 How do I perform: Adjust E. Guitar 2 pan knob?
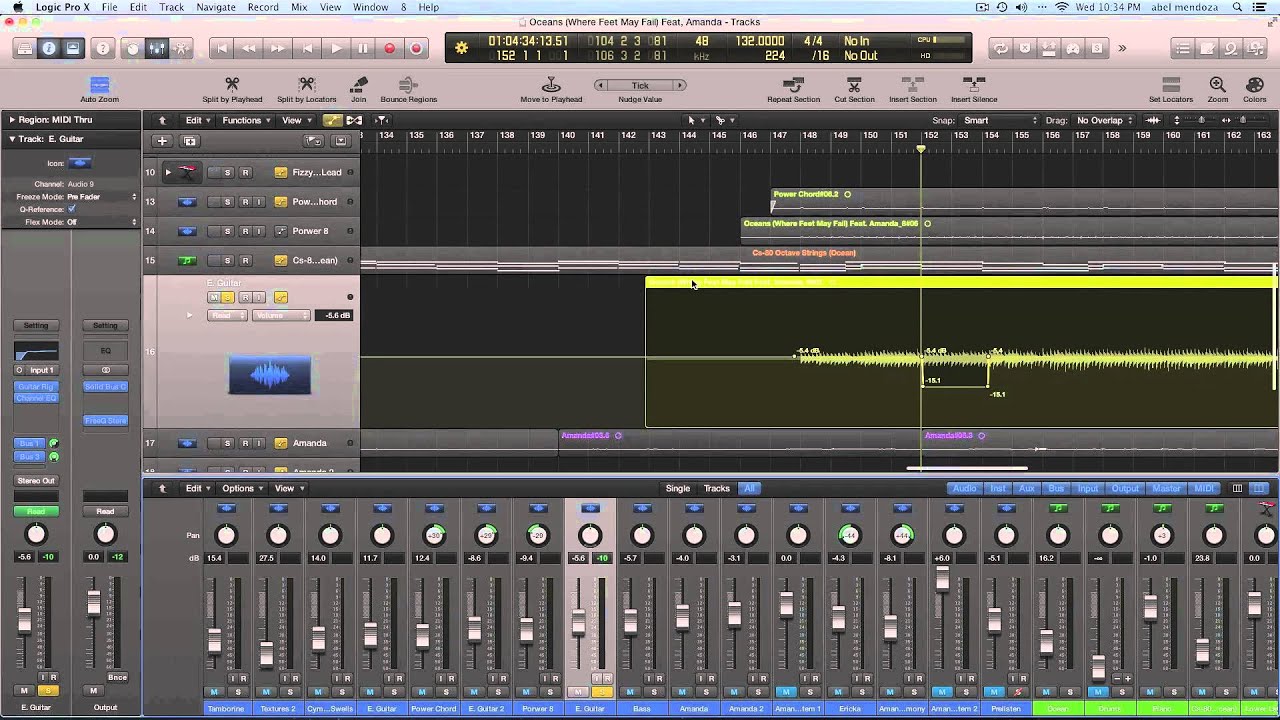[486, 535]
